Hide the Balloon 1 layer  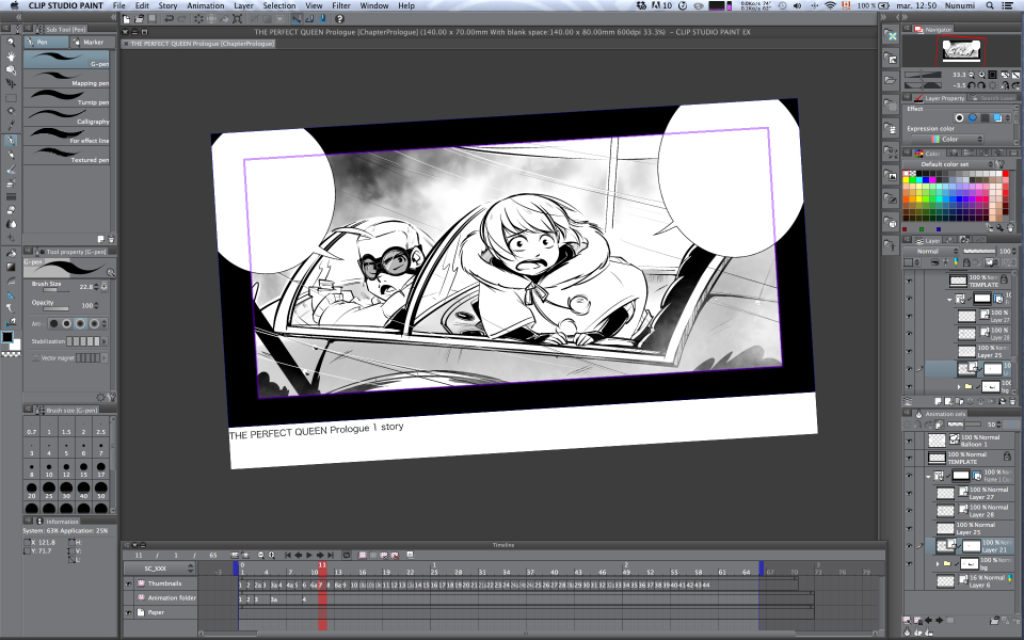pyautogui.click(x=909, y=440)
